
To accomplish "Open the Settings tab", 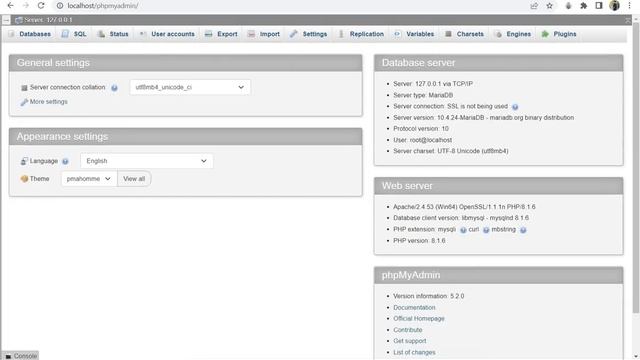I will pos(309,34).
